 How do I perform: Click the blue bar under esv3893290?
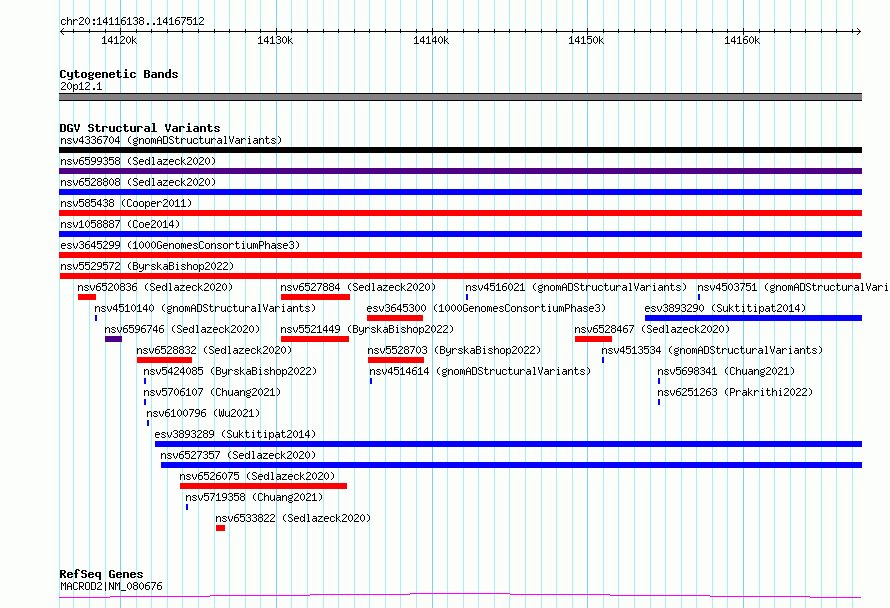[x=753, y=318]
